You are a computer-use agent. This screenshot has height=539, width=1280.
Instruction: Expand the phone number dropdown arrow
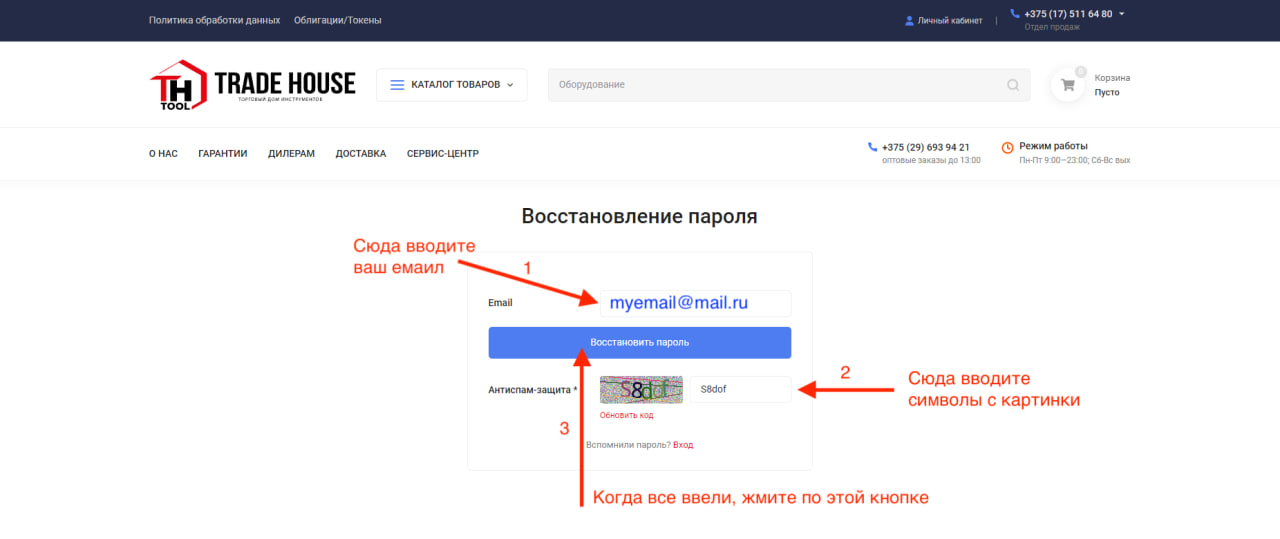[1122, 14]
